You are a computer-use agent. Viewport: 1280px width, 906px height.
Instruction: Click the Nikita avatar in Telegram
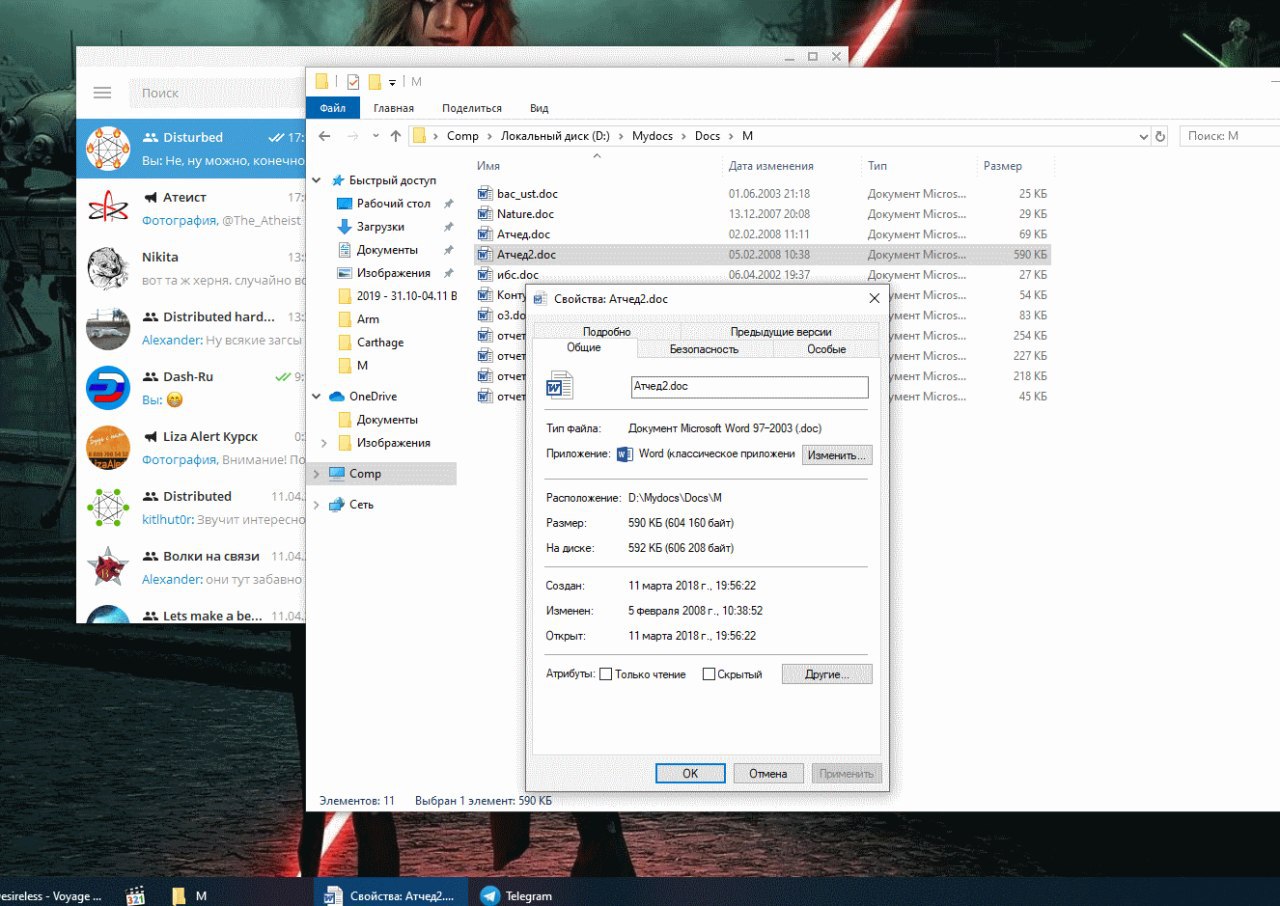[x=108, y=269]
